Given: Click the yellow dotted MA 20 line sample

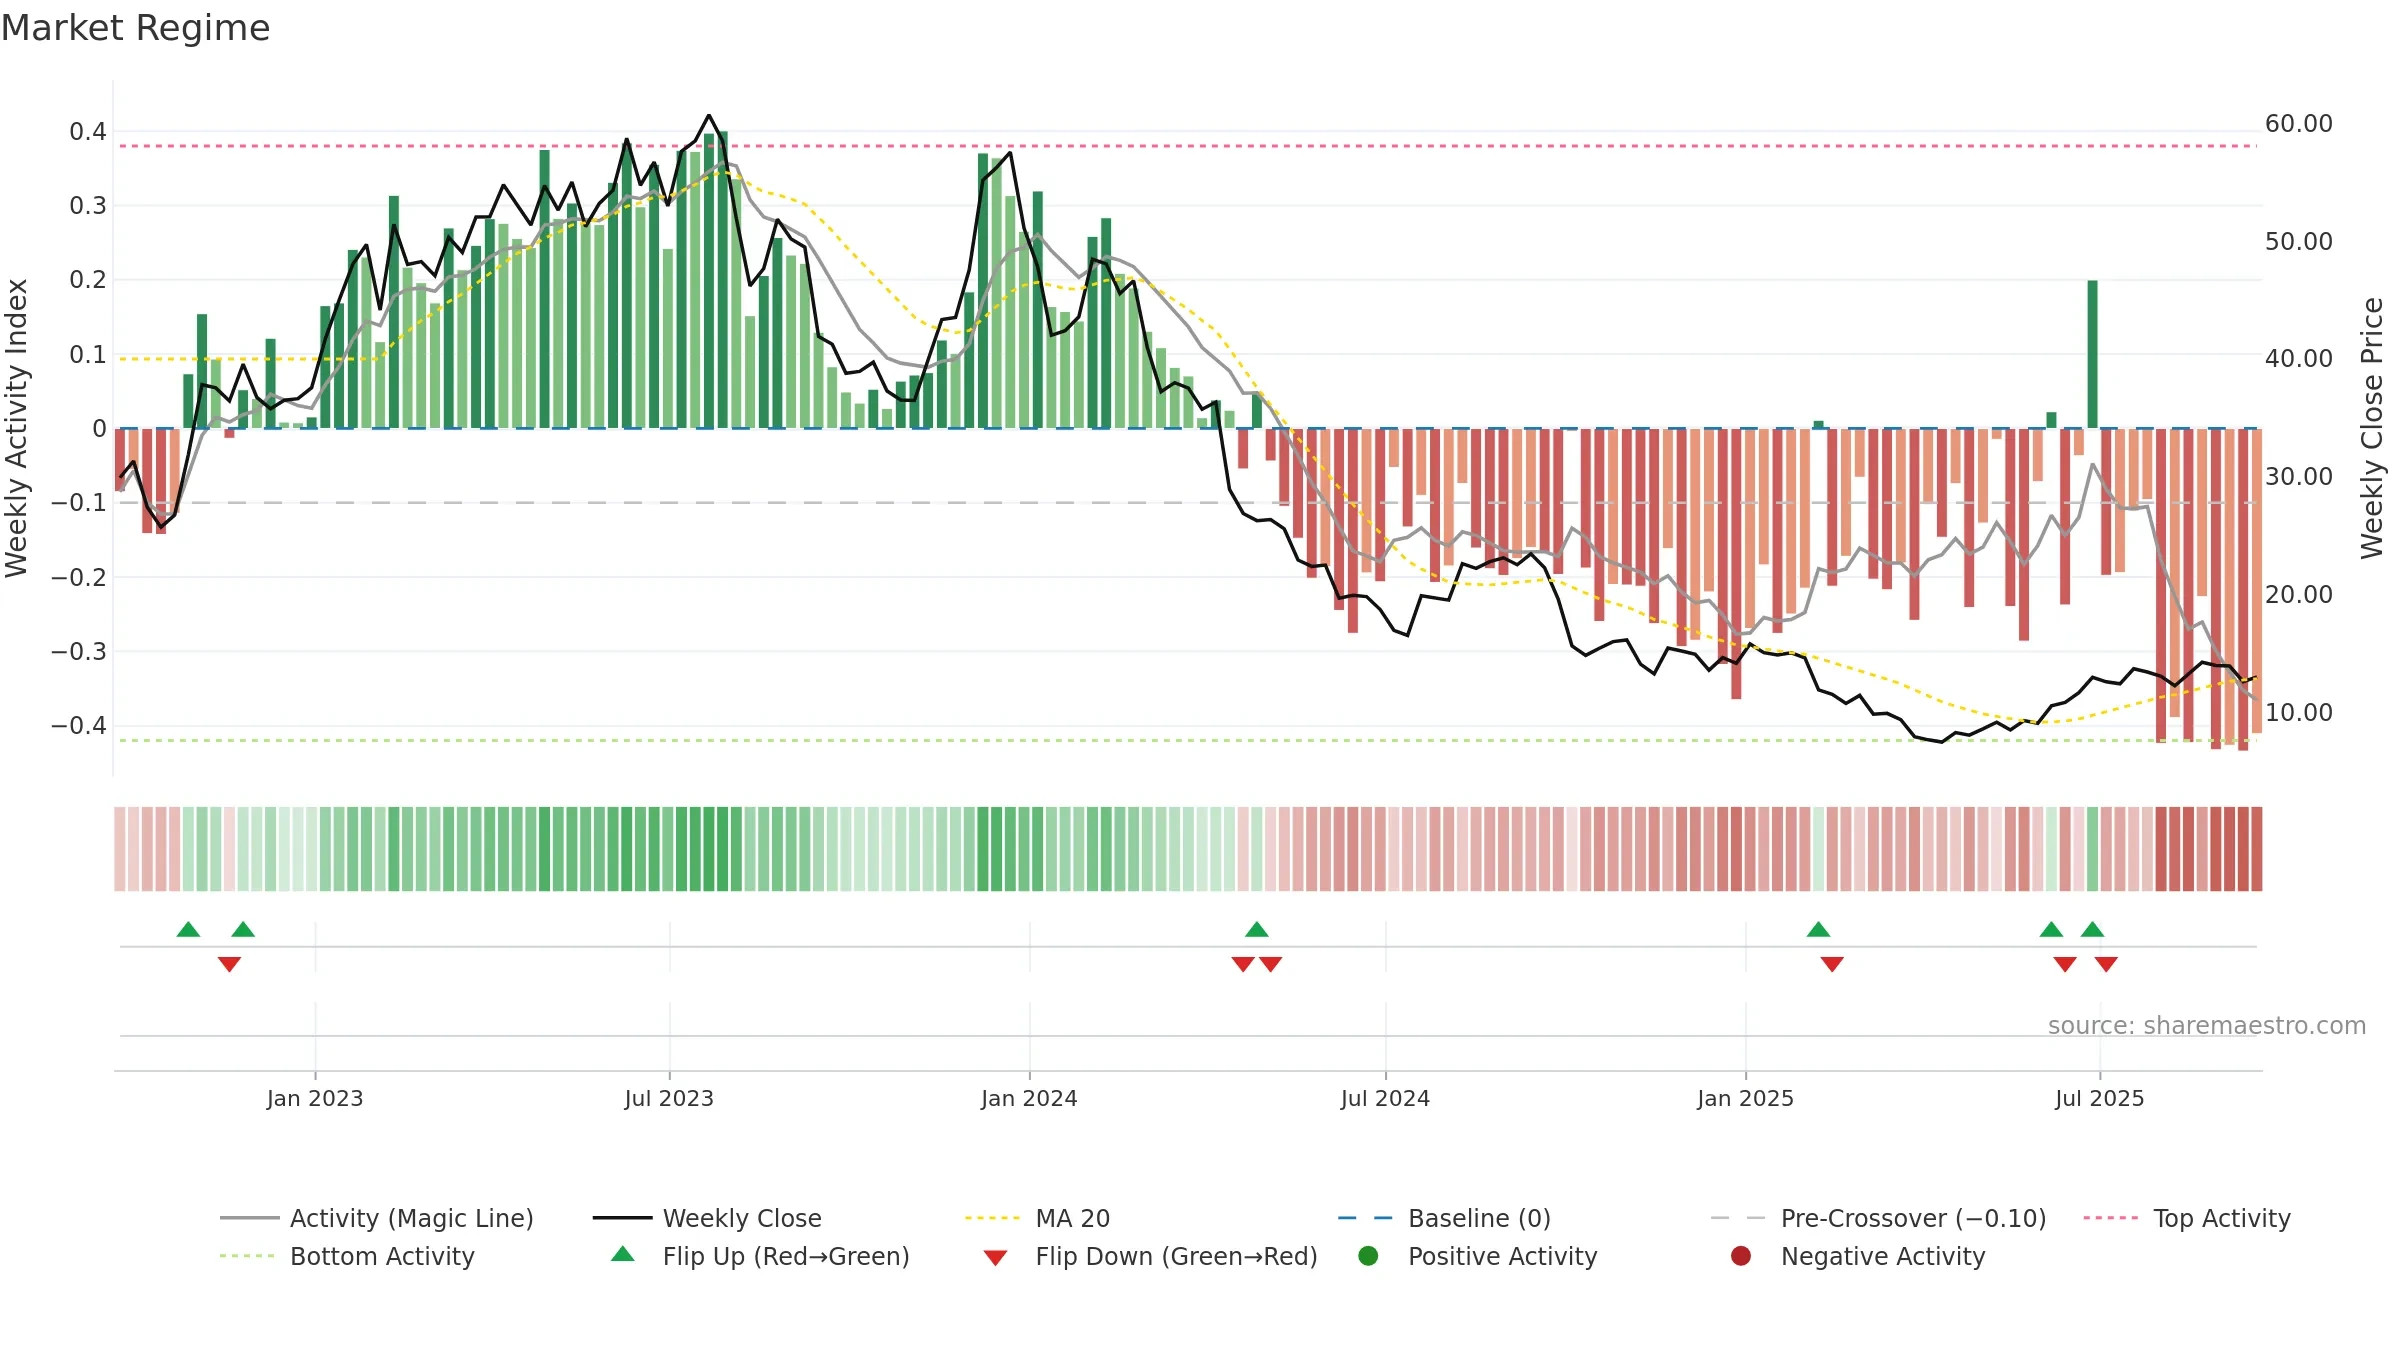Looking at the screenshot, I should click(x=994, y=1218).
